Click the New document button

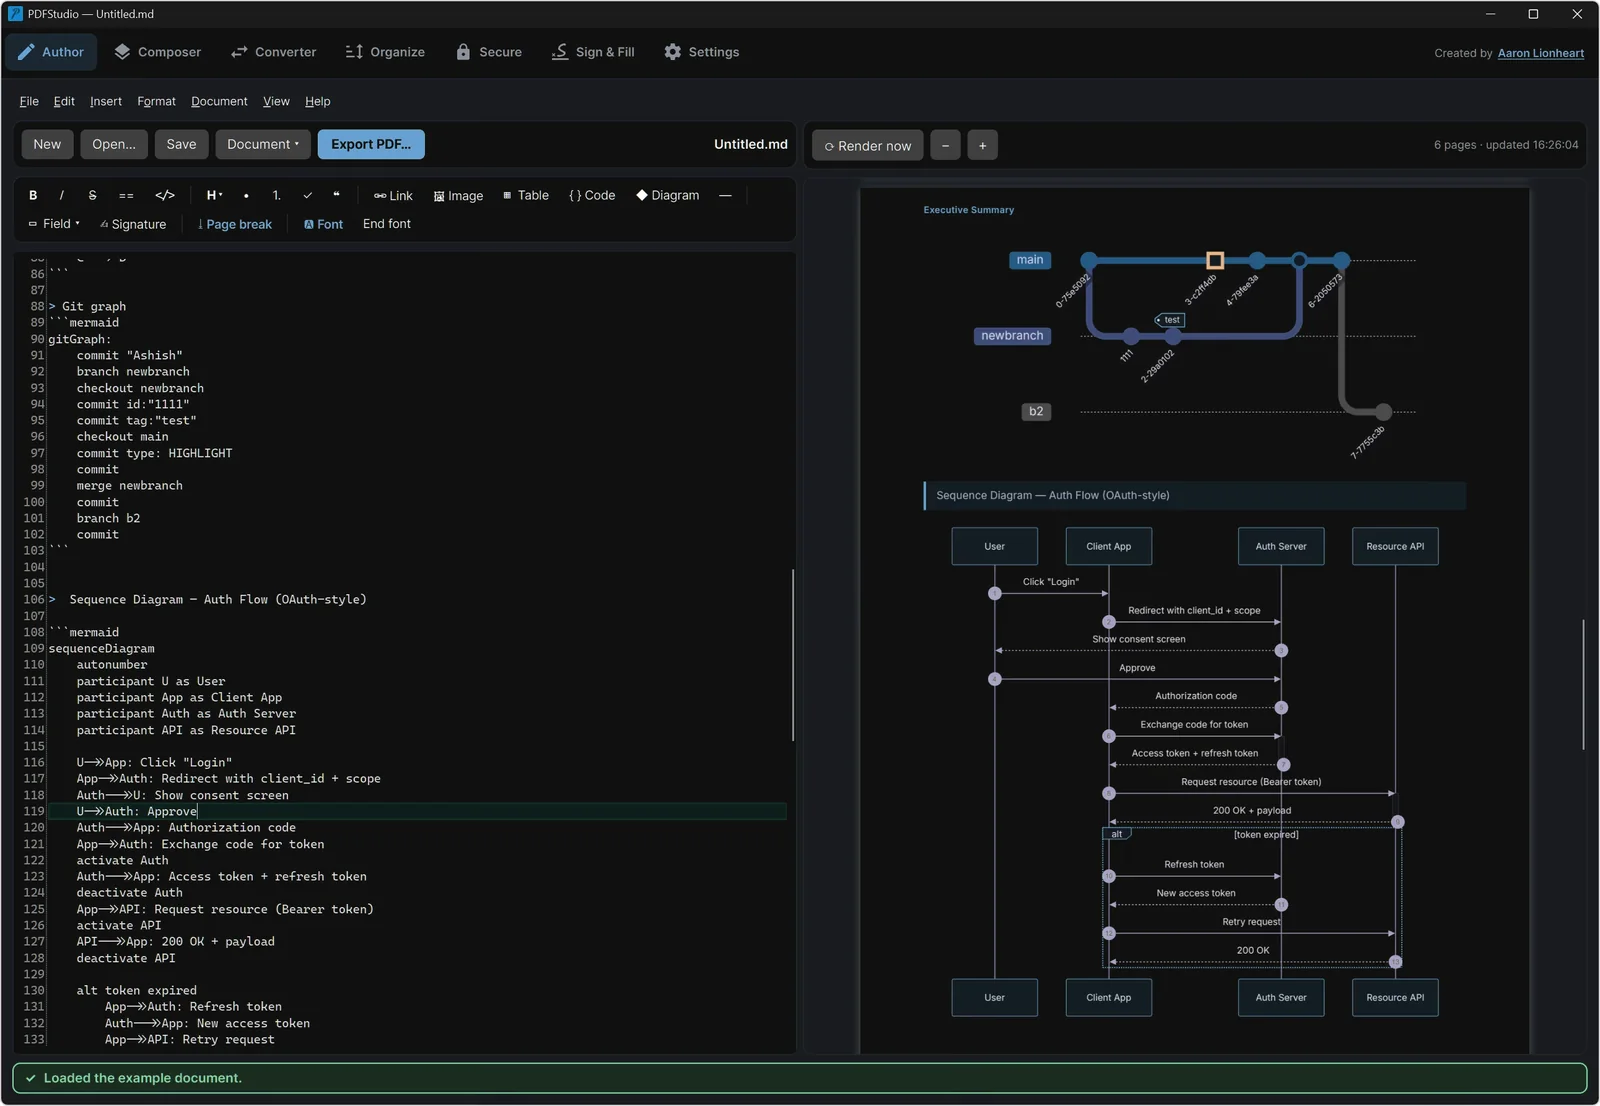click(x=47, y=145)
